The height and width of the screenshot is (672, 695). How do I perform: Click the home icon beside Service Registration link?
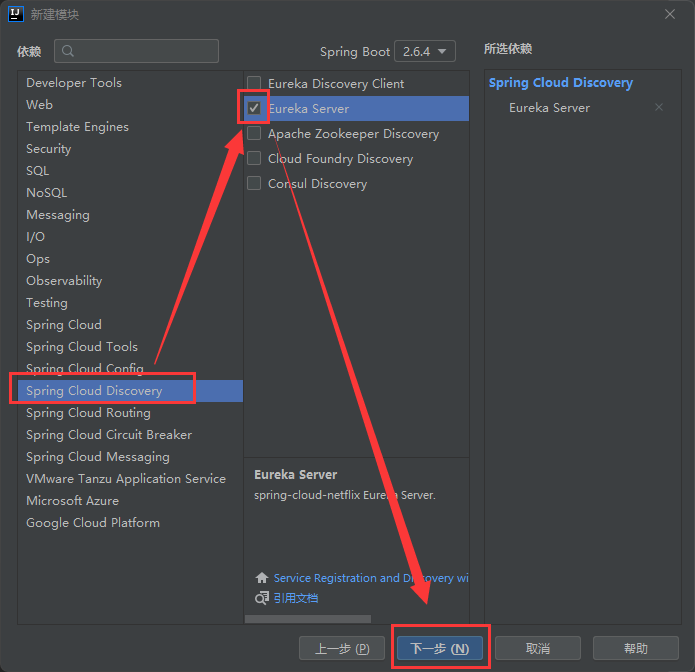coord(262,578)
